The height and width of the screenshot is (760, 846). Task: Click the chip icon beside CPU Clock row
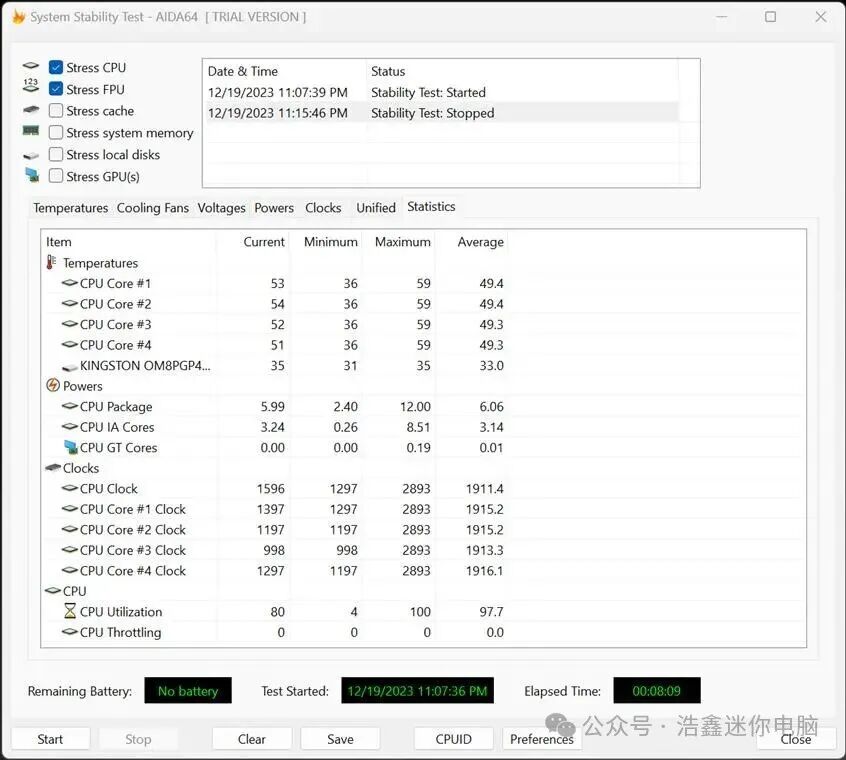[x=70, y=488]
